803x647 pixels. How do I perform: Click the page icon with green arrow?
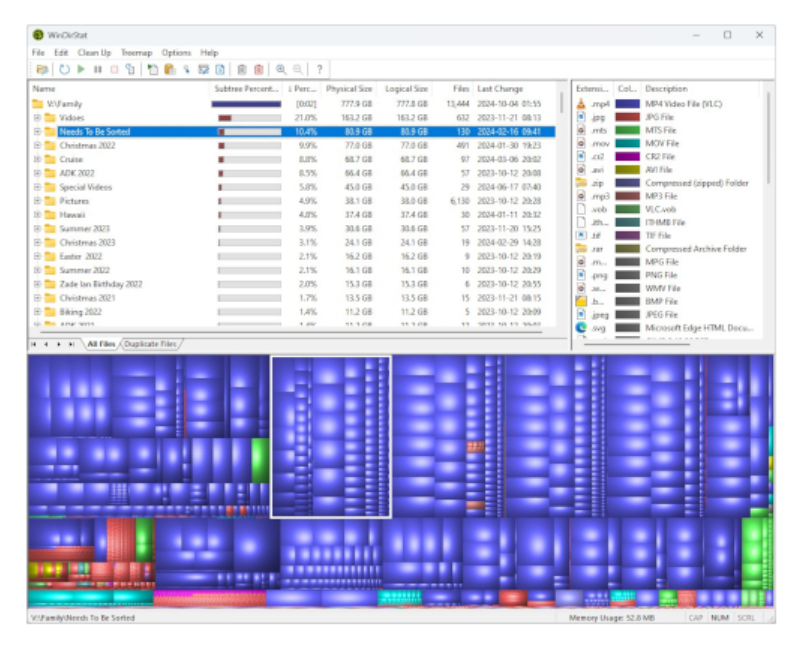[x=153, y=69]
